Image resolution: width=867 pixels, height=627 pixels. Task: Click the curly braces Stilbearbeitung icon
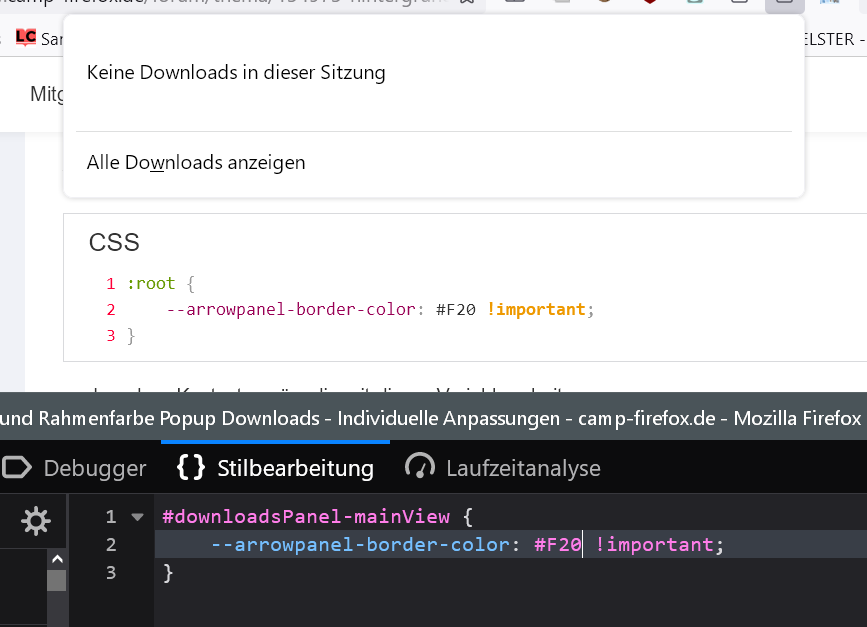point(191,468)
